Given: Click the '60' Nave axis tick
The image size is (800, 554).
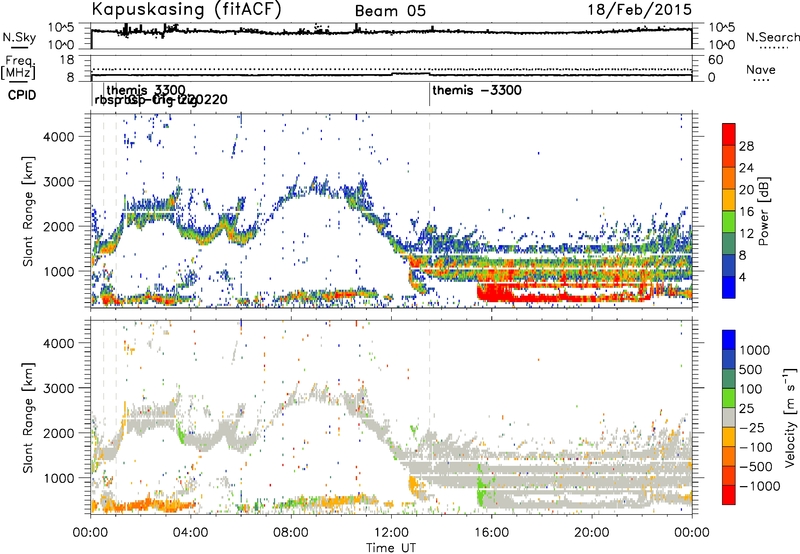Looking at the screenshot, I should (716, 60).
